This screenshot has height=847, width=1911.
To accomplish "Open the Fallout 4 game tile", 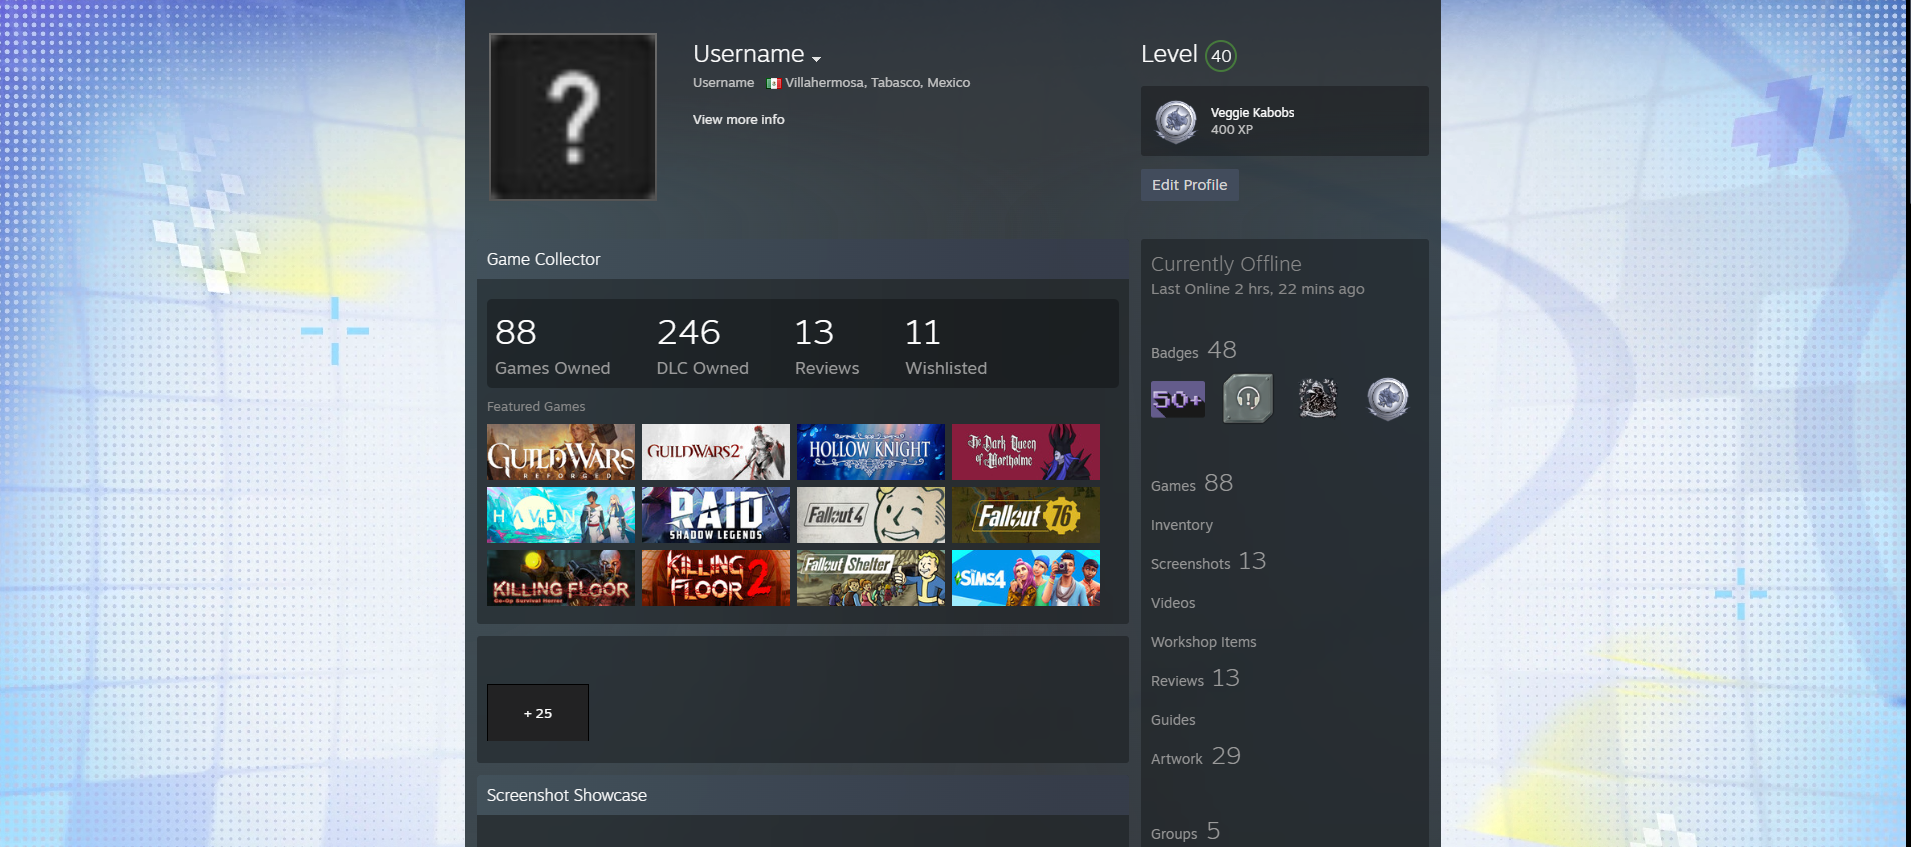I will [x=871, y=515].
